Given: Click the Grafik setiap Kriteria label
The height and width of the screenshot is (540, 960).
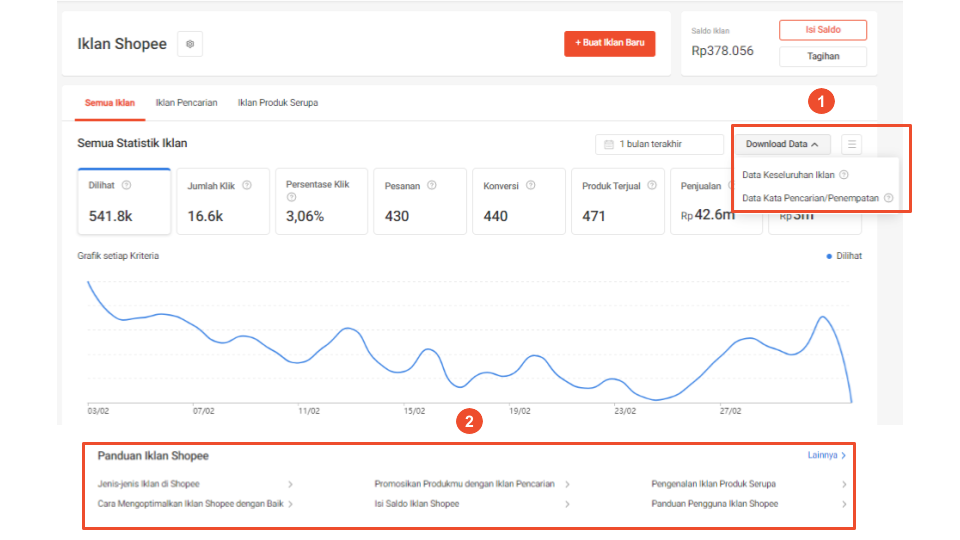Looking at the screenshot, I should (118, 256).
